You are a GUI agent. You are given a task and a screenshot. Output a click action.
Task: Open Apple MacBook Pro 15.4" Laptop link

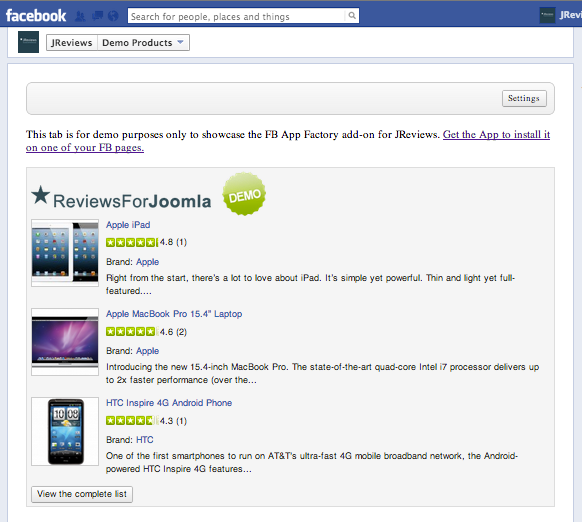pyautogui.click(x=174, y=314)
